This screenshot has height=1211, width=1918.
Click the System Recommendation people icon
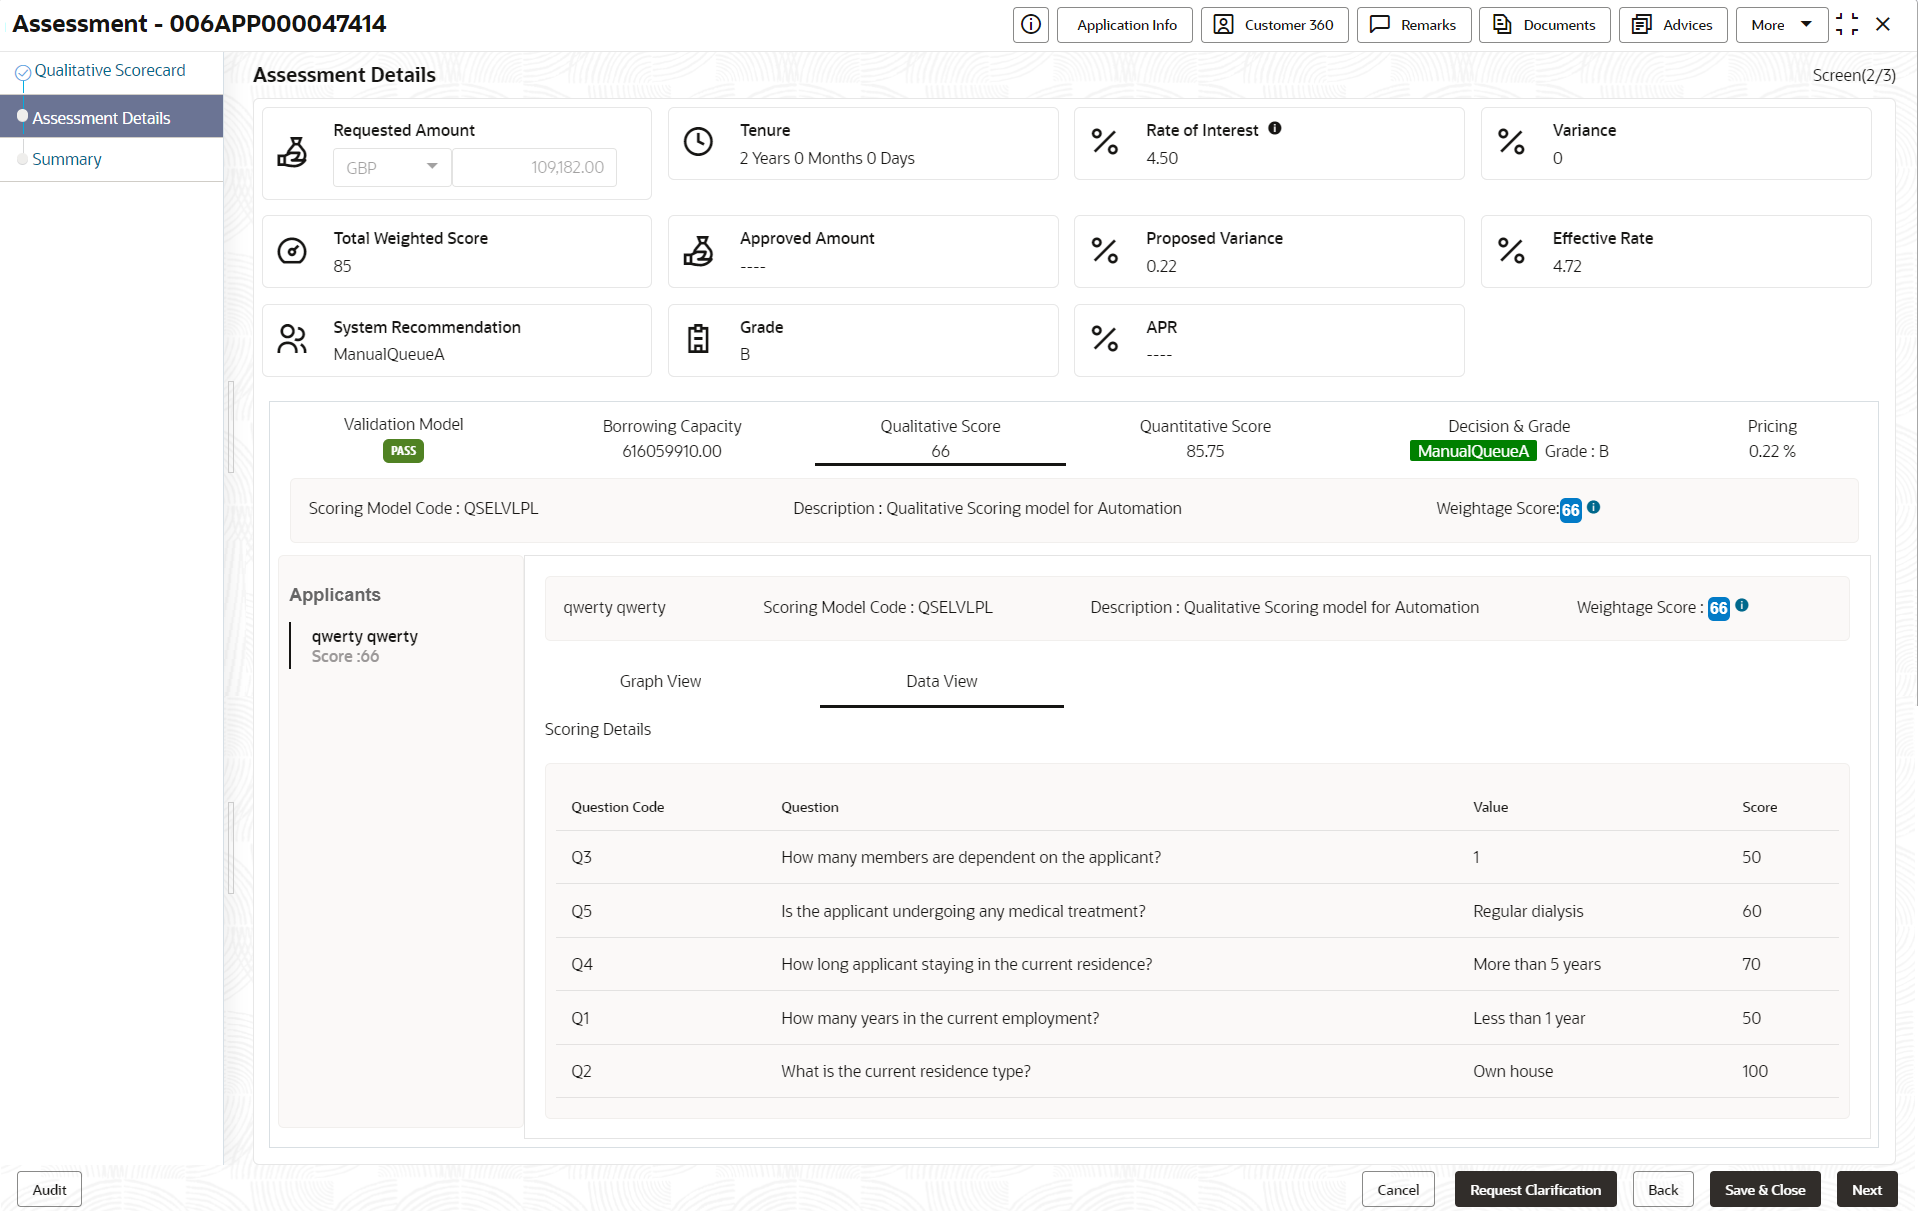pos(292,339)
